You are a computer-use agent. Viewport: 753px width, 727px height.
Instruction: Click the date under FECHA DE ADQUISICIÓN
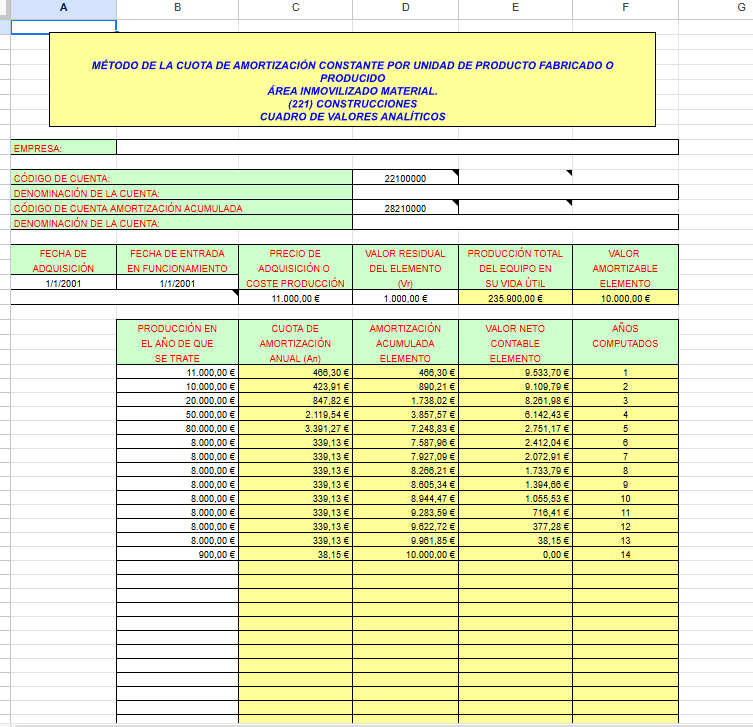(63, 283)
